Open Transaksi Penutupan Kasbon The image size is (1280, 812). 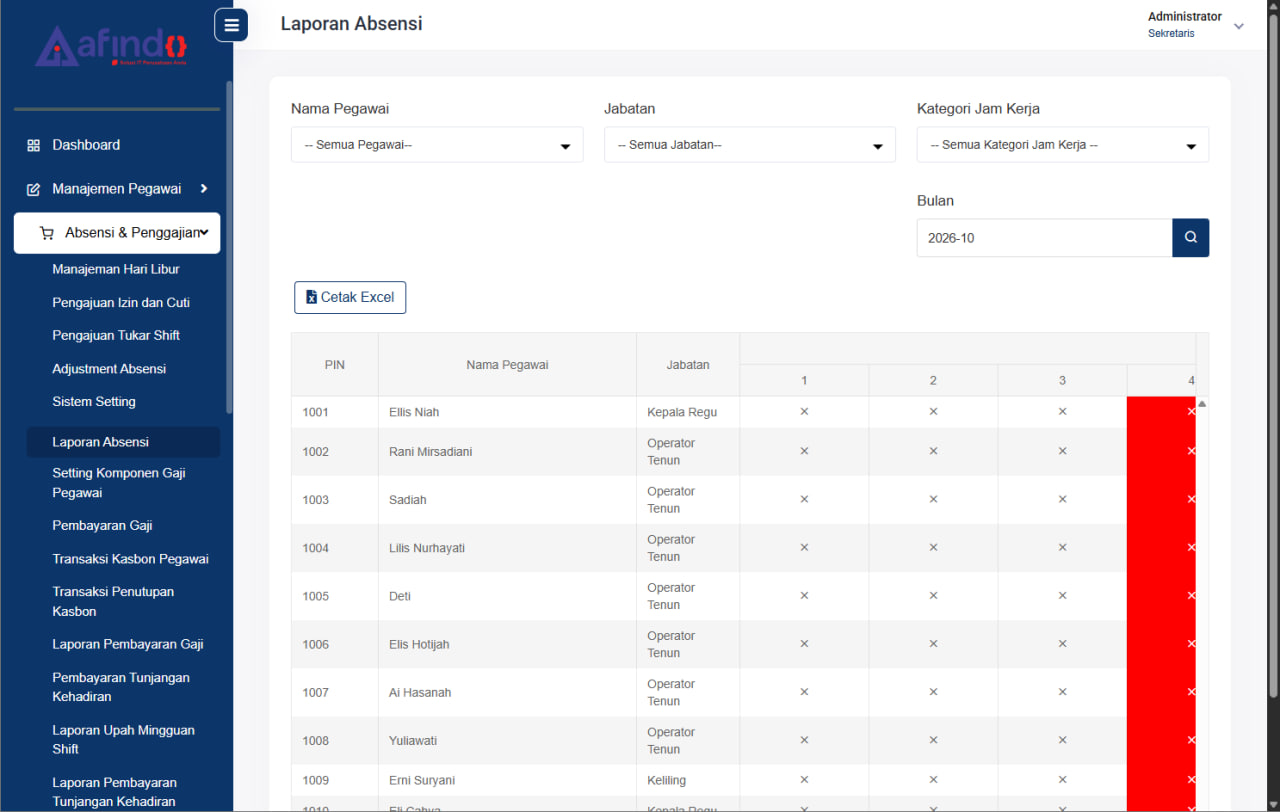coord(113,601)
